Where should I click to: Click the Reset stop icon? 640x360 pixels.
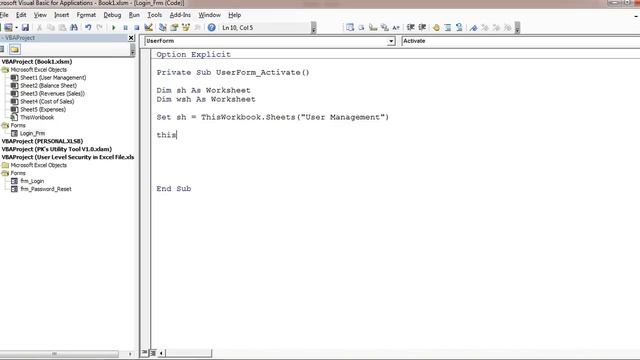tap(137, 28)
